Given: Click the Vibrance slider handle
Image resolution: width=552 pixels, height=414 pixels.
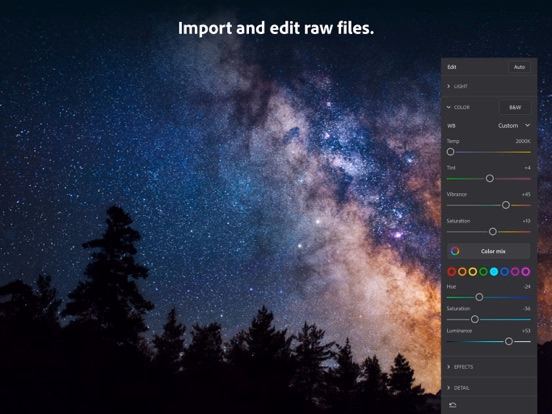Looking at the screenshot, I should tap(506, 205).
